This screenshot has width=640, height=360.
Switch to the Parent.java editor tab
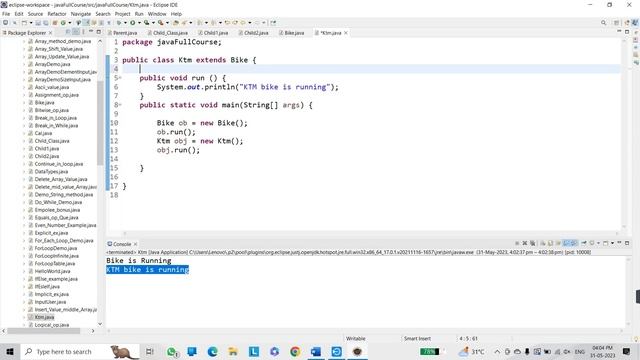click(122, 33)
